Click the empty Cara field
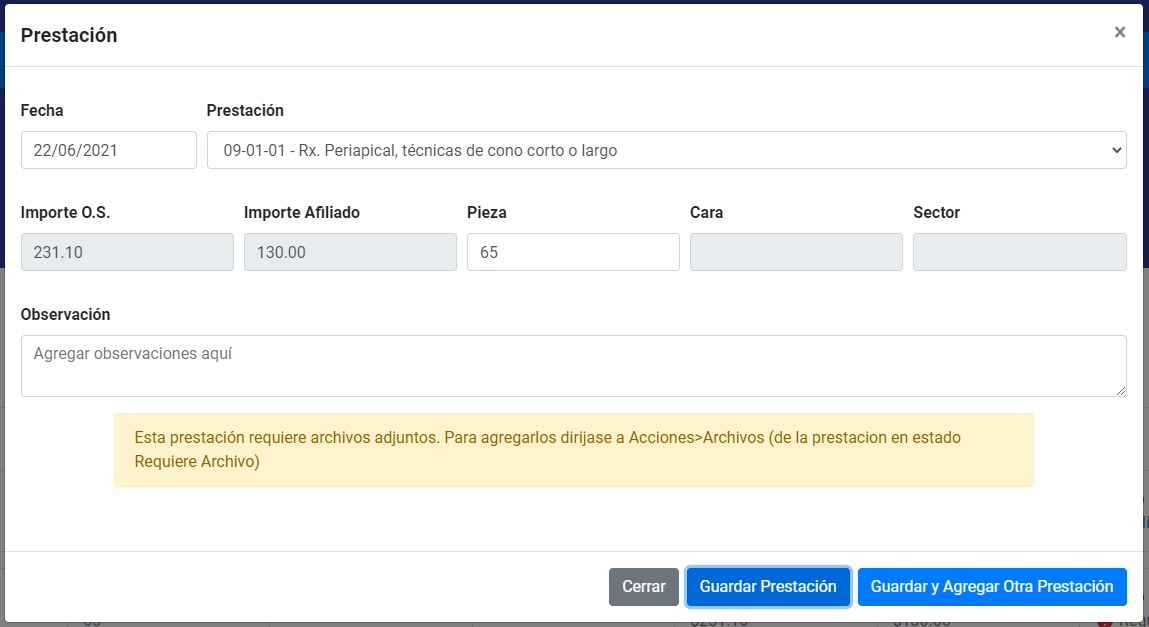The image size is (1149, 627). tap(796, 252)
